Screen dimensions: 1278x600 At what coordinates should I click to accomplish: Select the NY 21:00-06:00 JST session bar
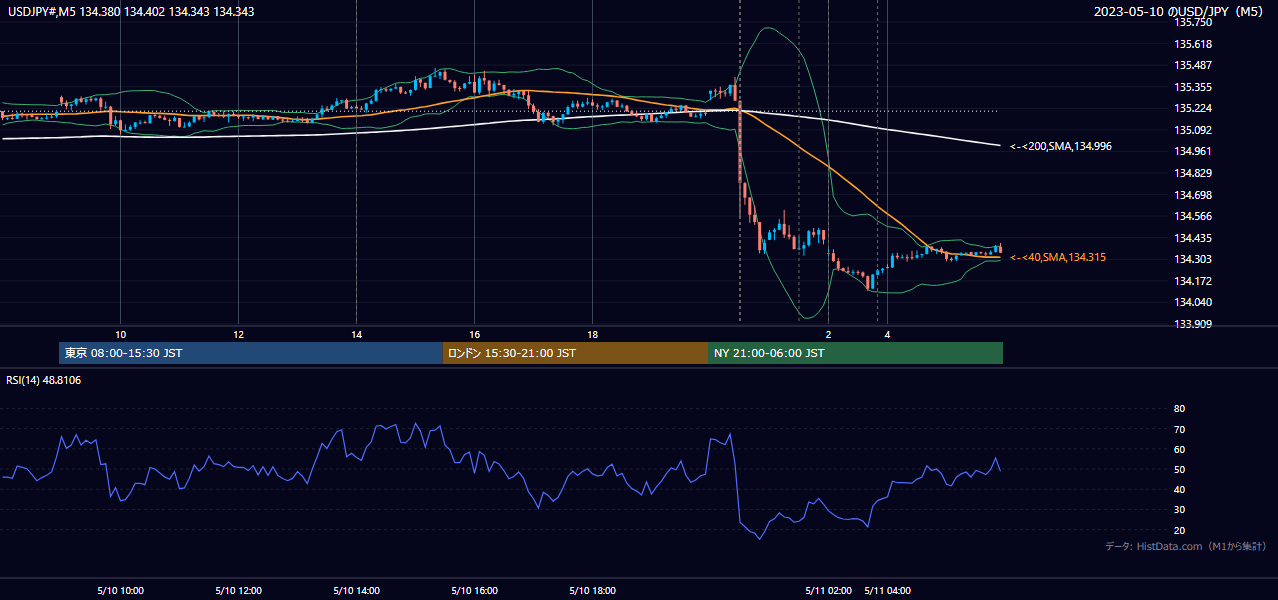855,353
